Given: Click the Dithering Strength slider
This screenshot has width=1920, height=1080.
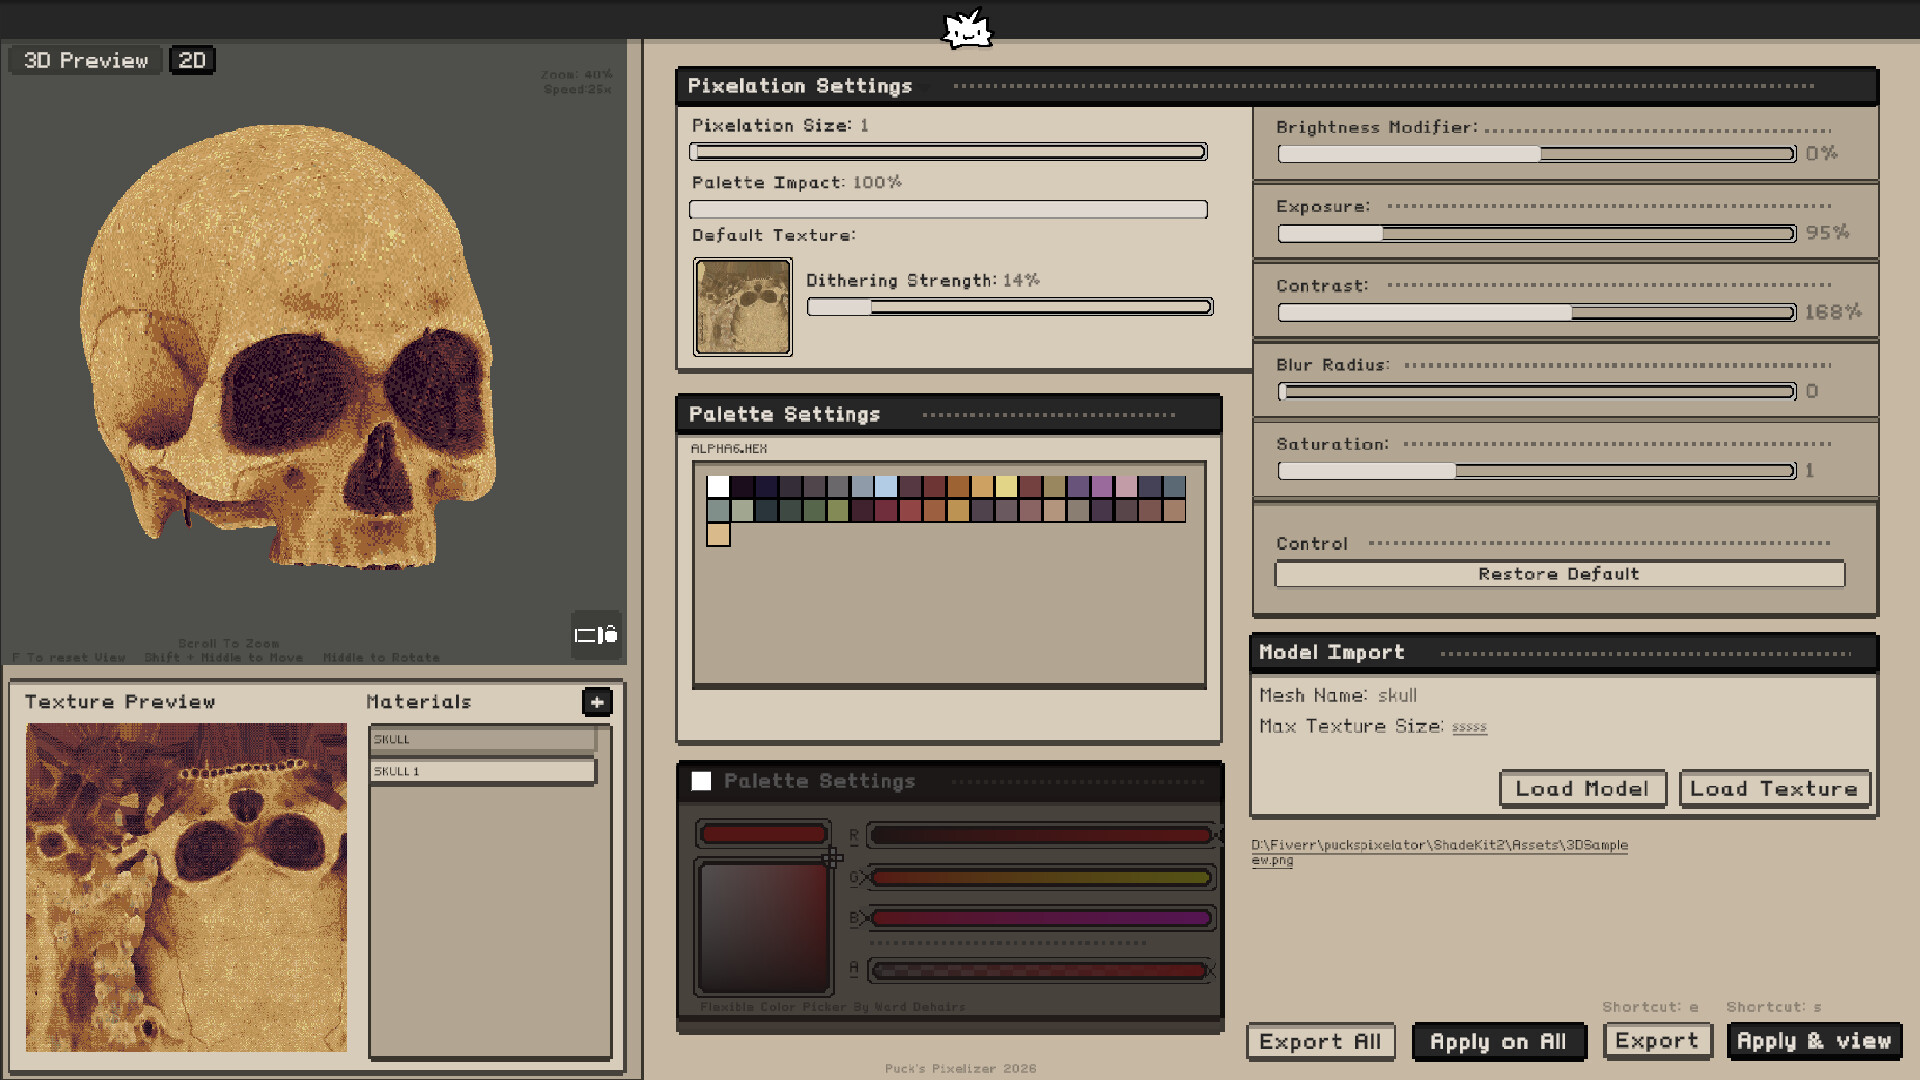Looking at the screenshot, I should point(1010,307).
